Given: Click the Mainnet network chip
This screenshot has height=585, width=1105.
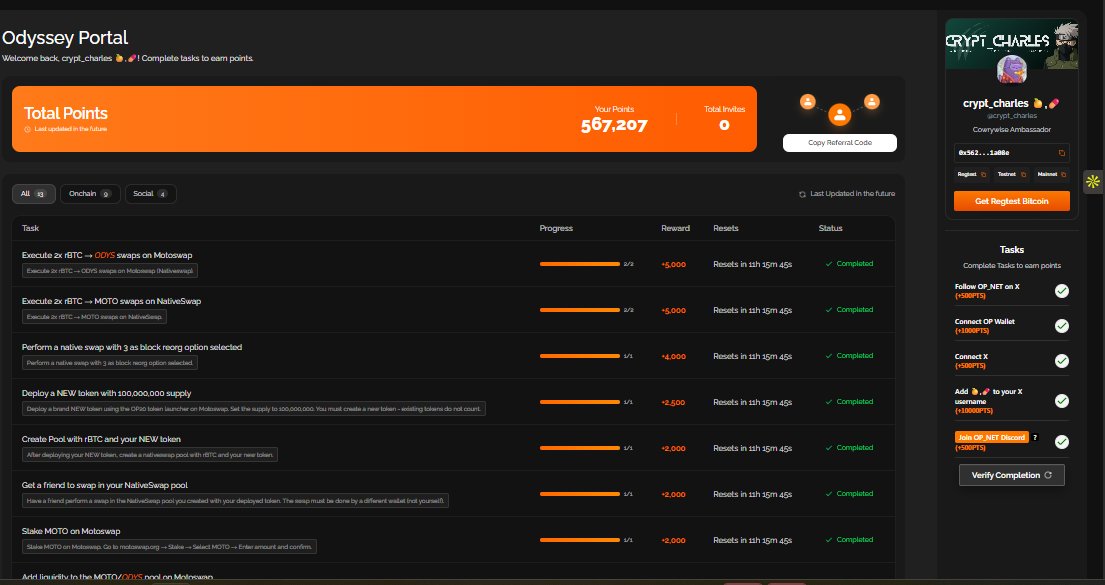Looking at the screenshot, I should coord(1051,175).
